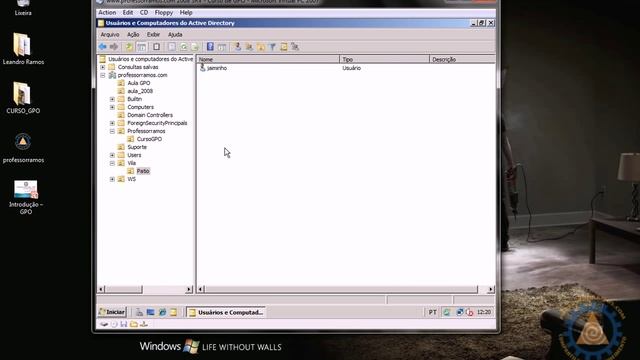
Task: Click the Usuário type cell for jaminho
Action: point(351,68)
